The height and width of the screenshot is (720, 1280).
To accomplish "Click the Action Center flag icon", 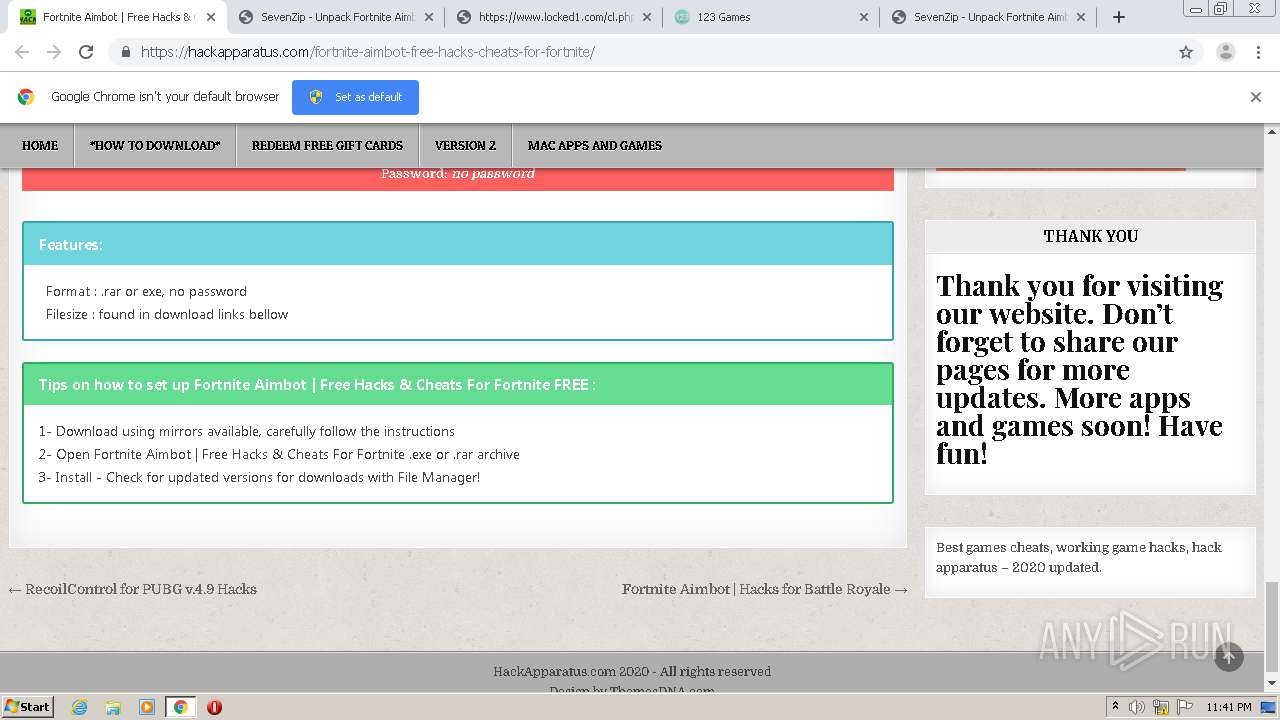I will (1184, 707).
